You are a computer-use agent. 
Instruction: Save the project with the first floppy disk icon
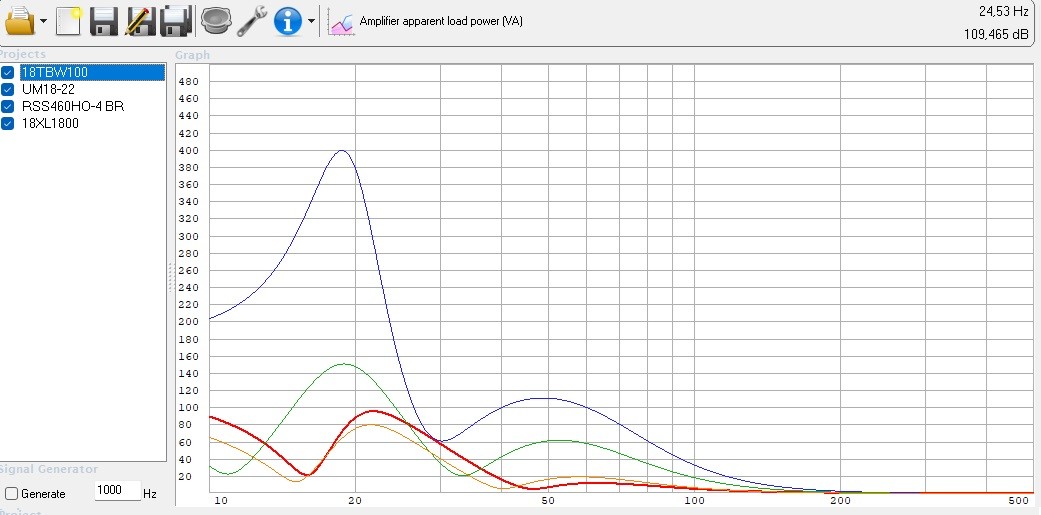(104, 20)
